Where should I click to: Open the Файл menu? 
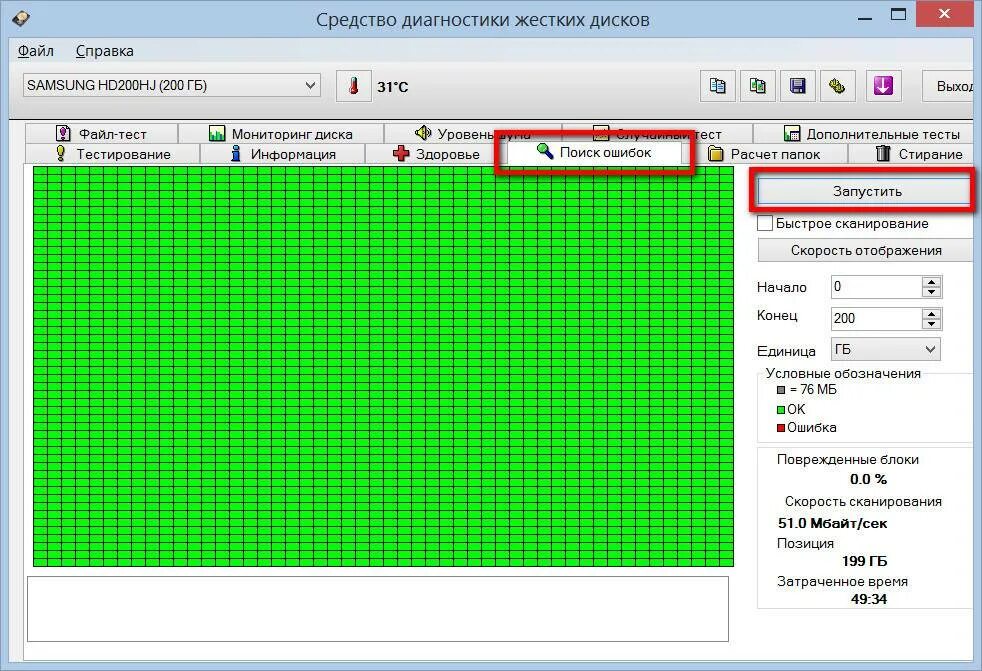(x=36, y=51)
